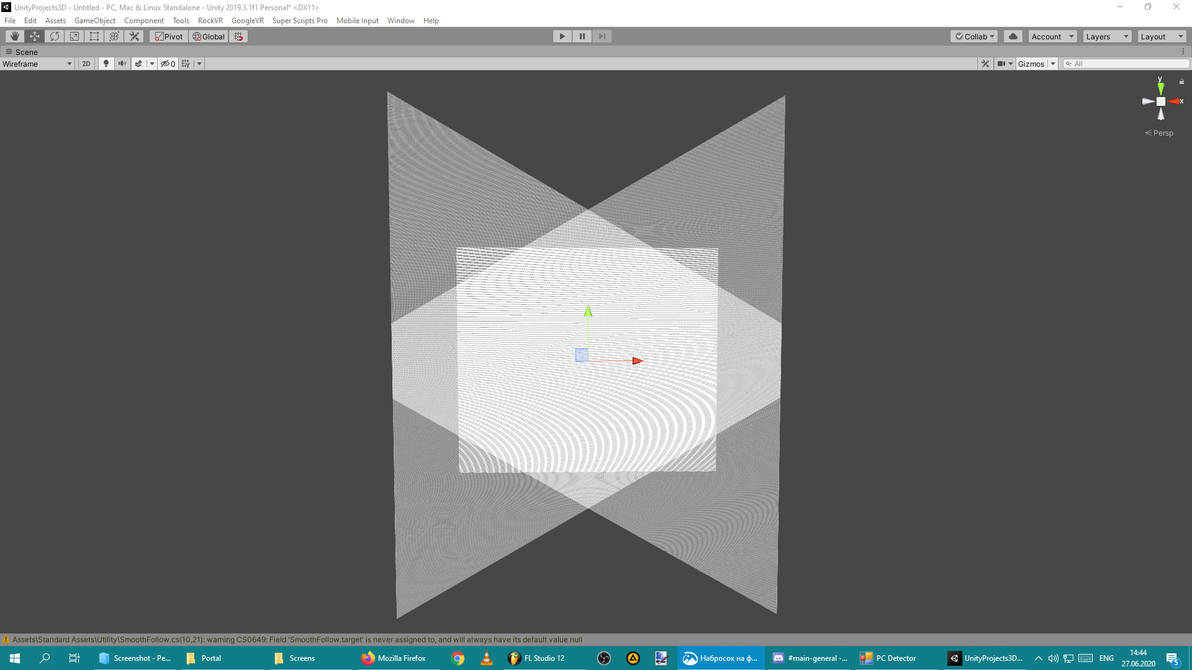This screenshot has width=1192, height=670.
Task: Switch Pivot to Center mode
Action: click(x=168, y=36)
